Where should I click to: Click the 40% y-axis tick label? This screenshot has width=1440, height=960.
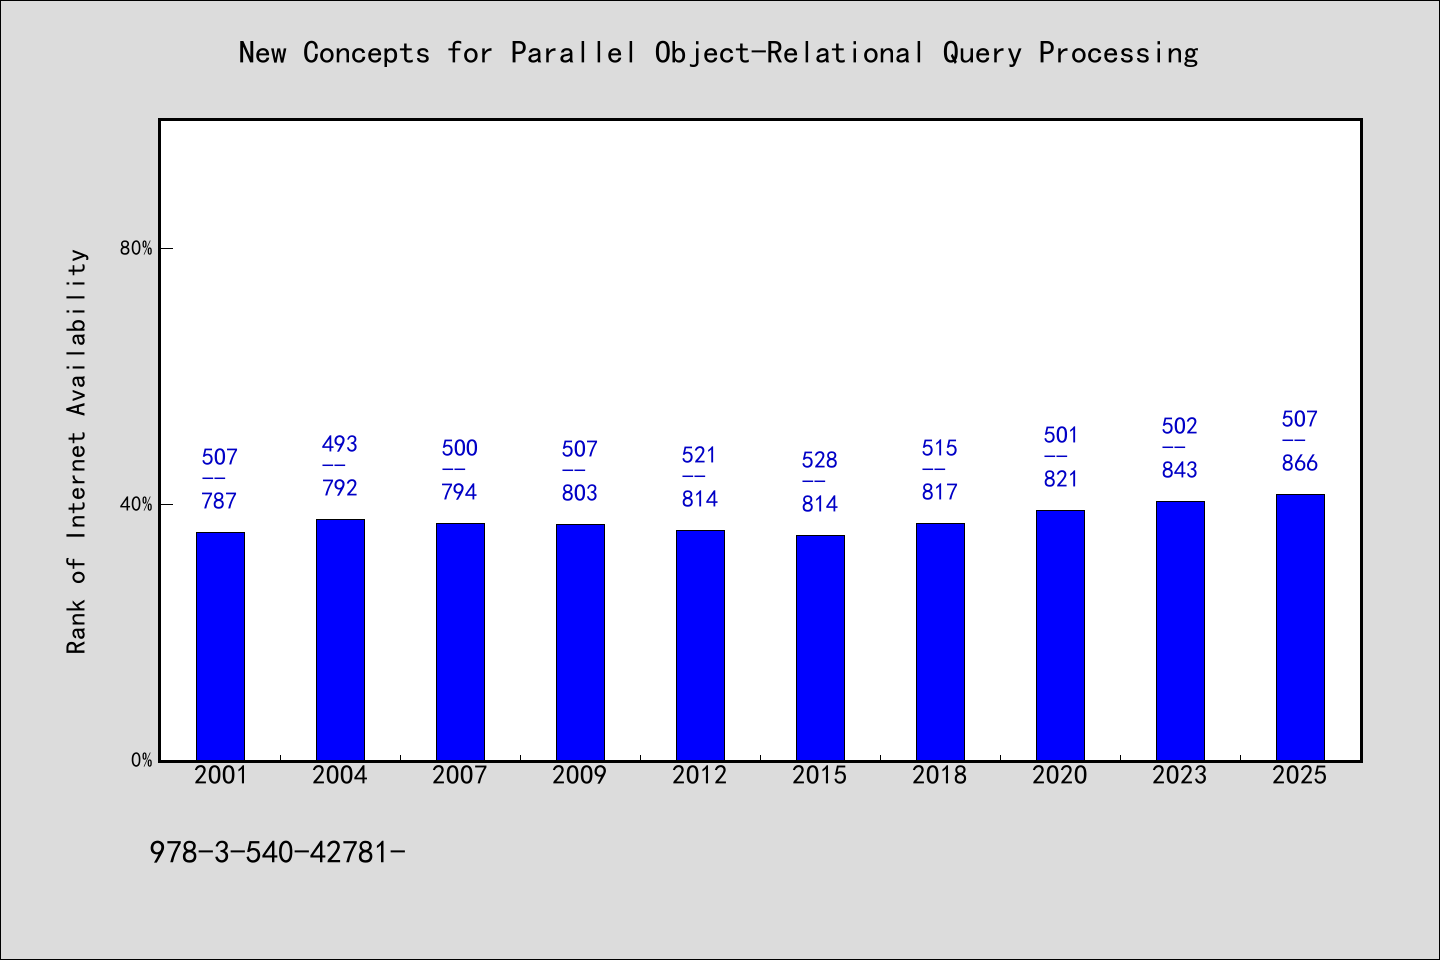136,505
